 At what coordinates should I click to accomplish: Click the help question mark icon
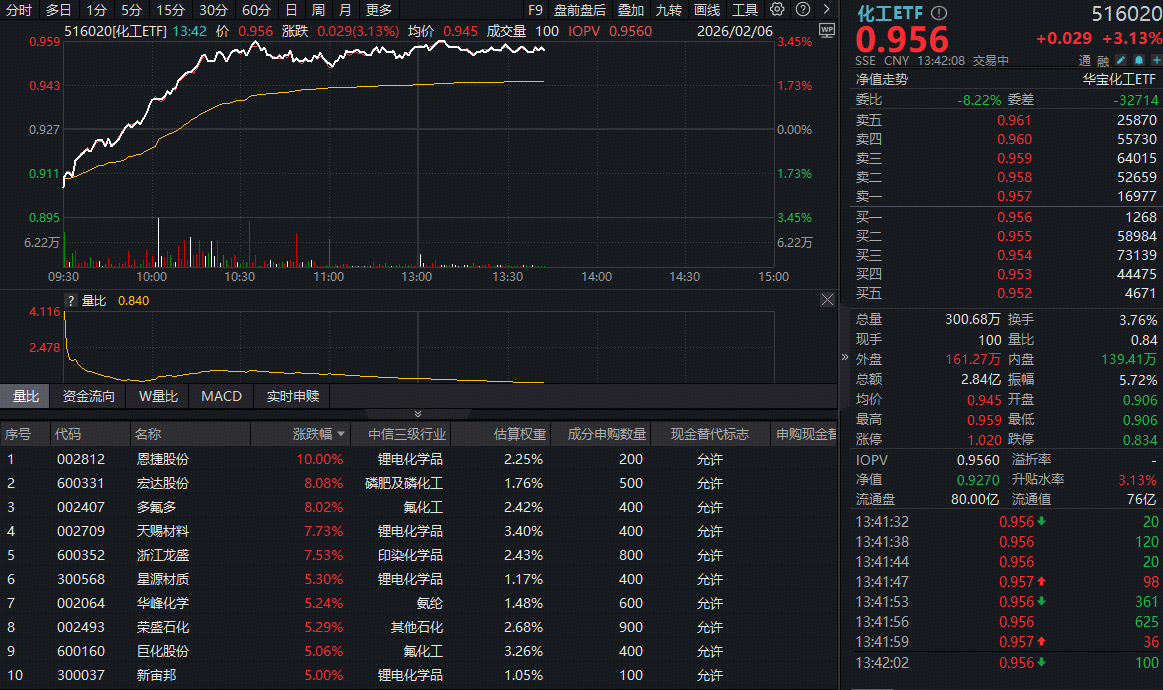[x=801, y=9]
